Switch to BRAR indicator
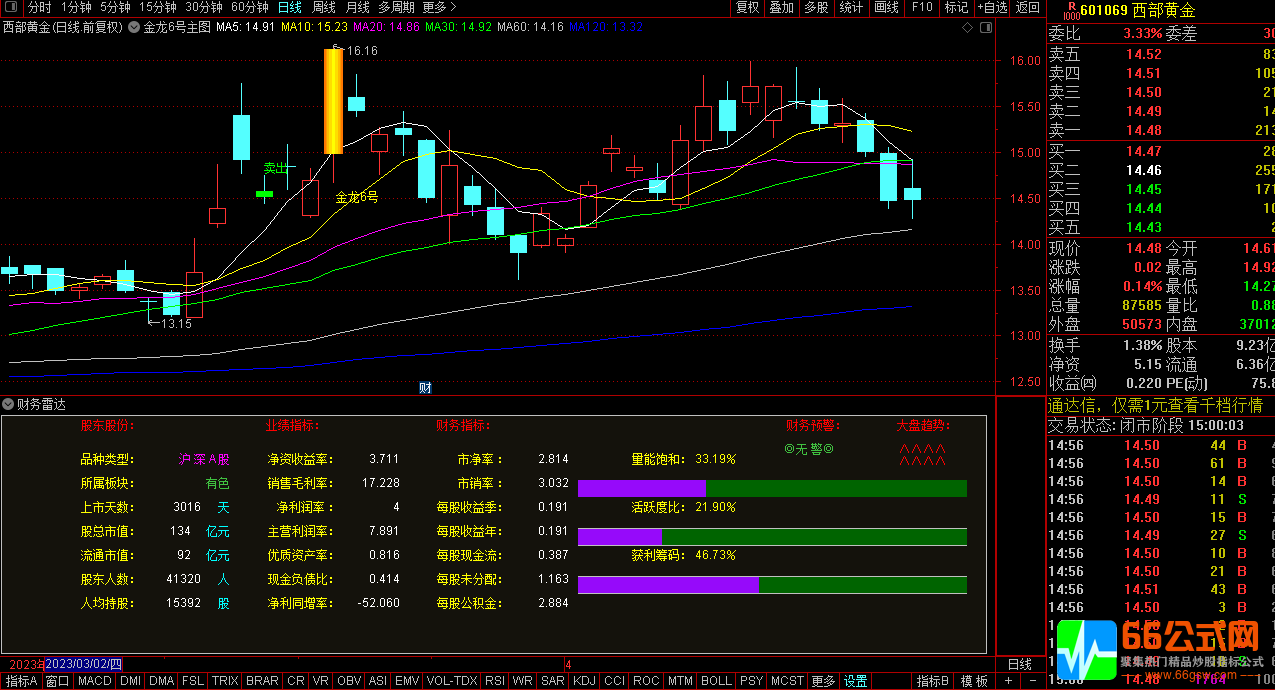Image resolution: width=1275 pixels, height=690 pixels. tap(262, 681)
